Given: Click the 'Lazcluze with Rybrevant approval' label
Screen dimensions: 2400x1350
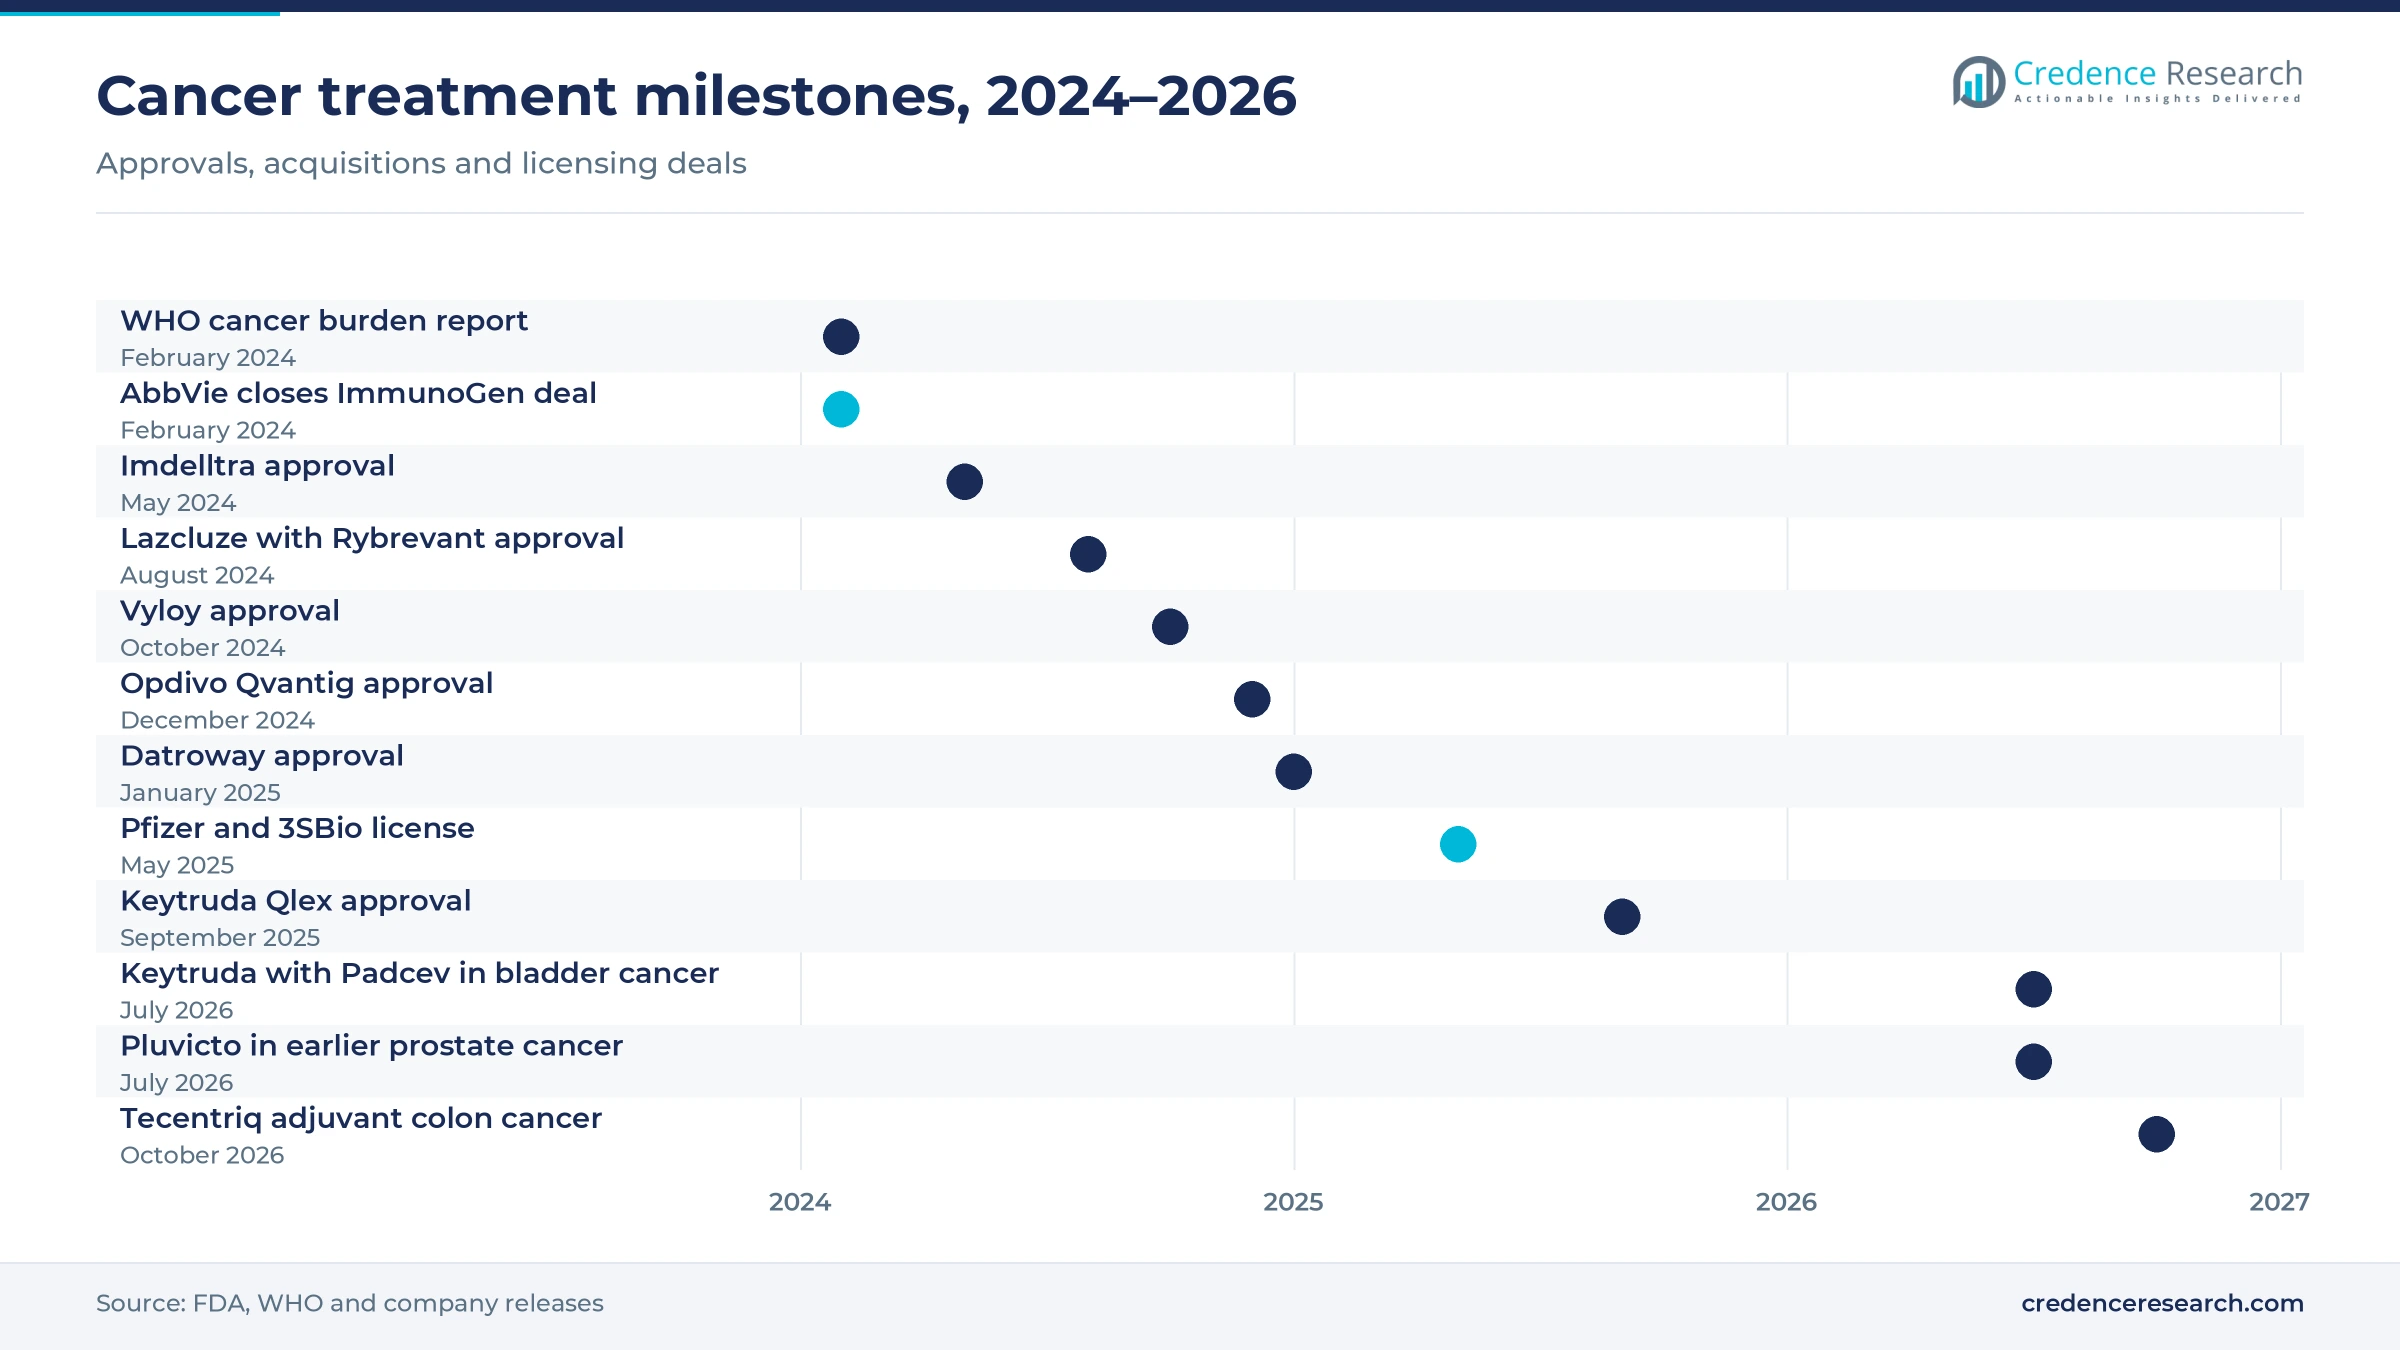Looking at the screenshot, I should tap(372, 538).
